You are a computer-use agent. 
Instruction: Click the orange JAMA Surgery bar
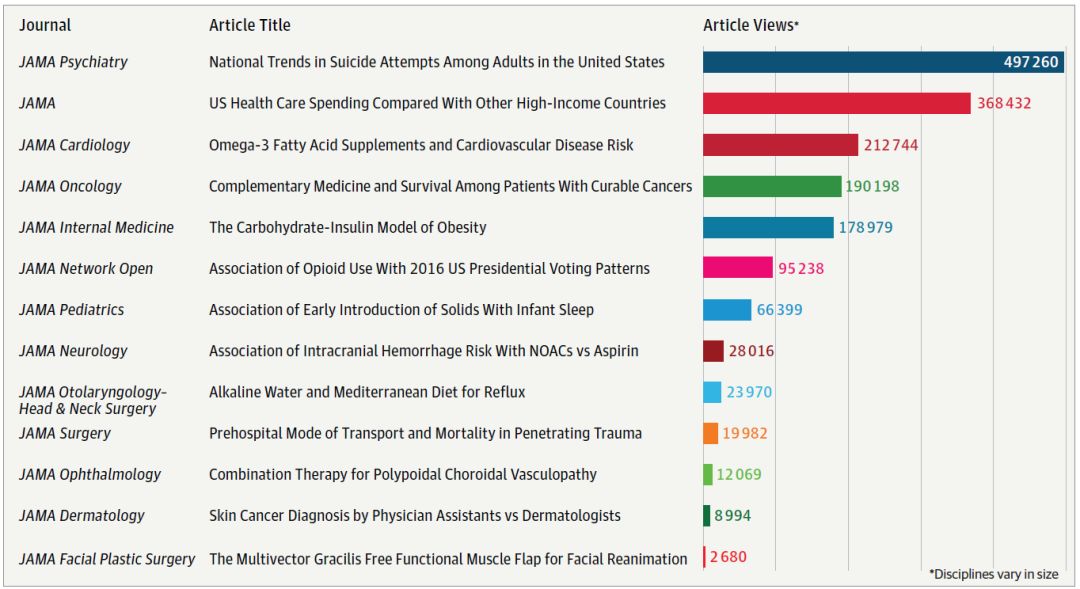tap(710, 433)
